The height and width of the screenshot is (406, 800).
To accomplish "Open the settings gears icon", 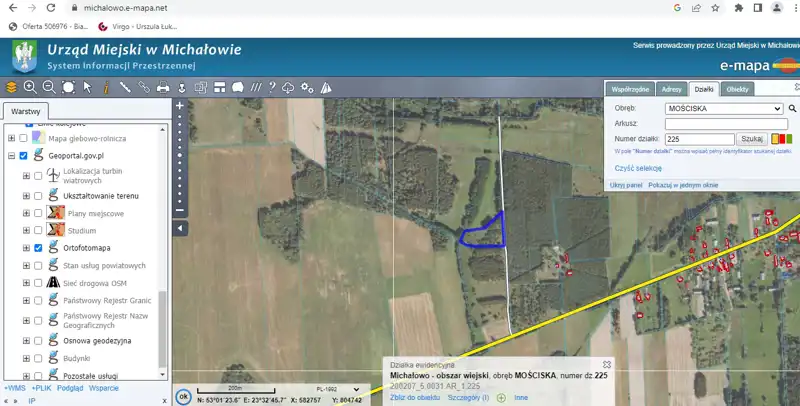I will click(x=307, y=88).
